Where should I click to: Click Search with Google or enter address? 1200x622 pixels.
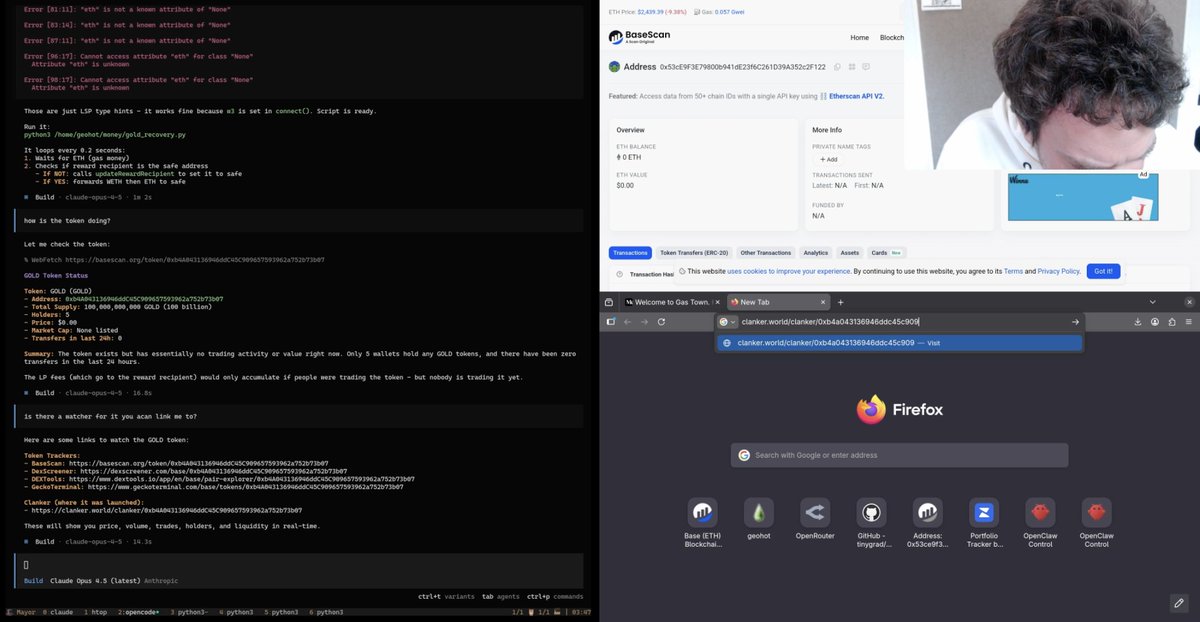tap(899, 455)
